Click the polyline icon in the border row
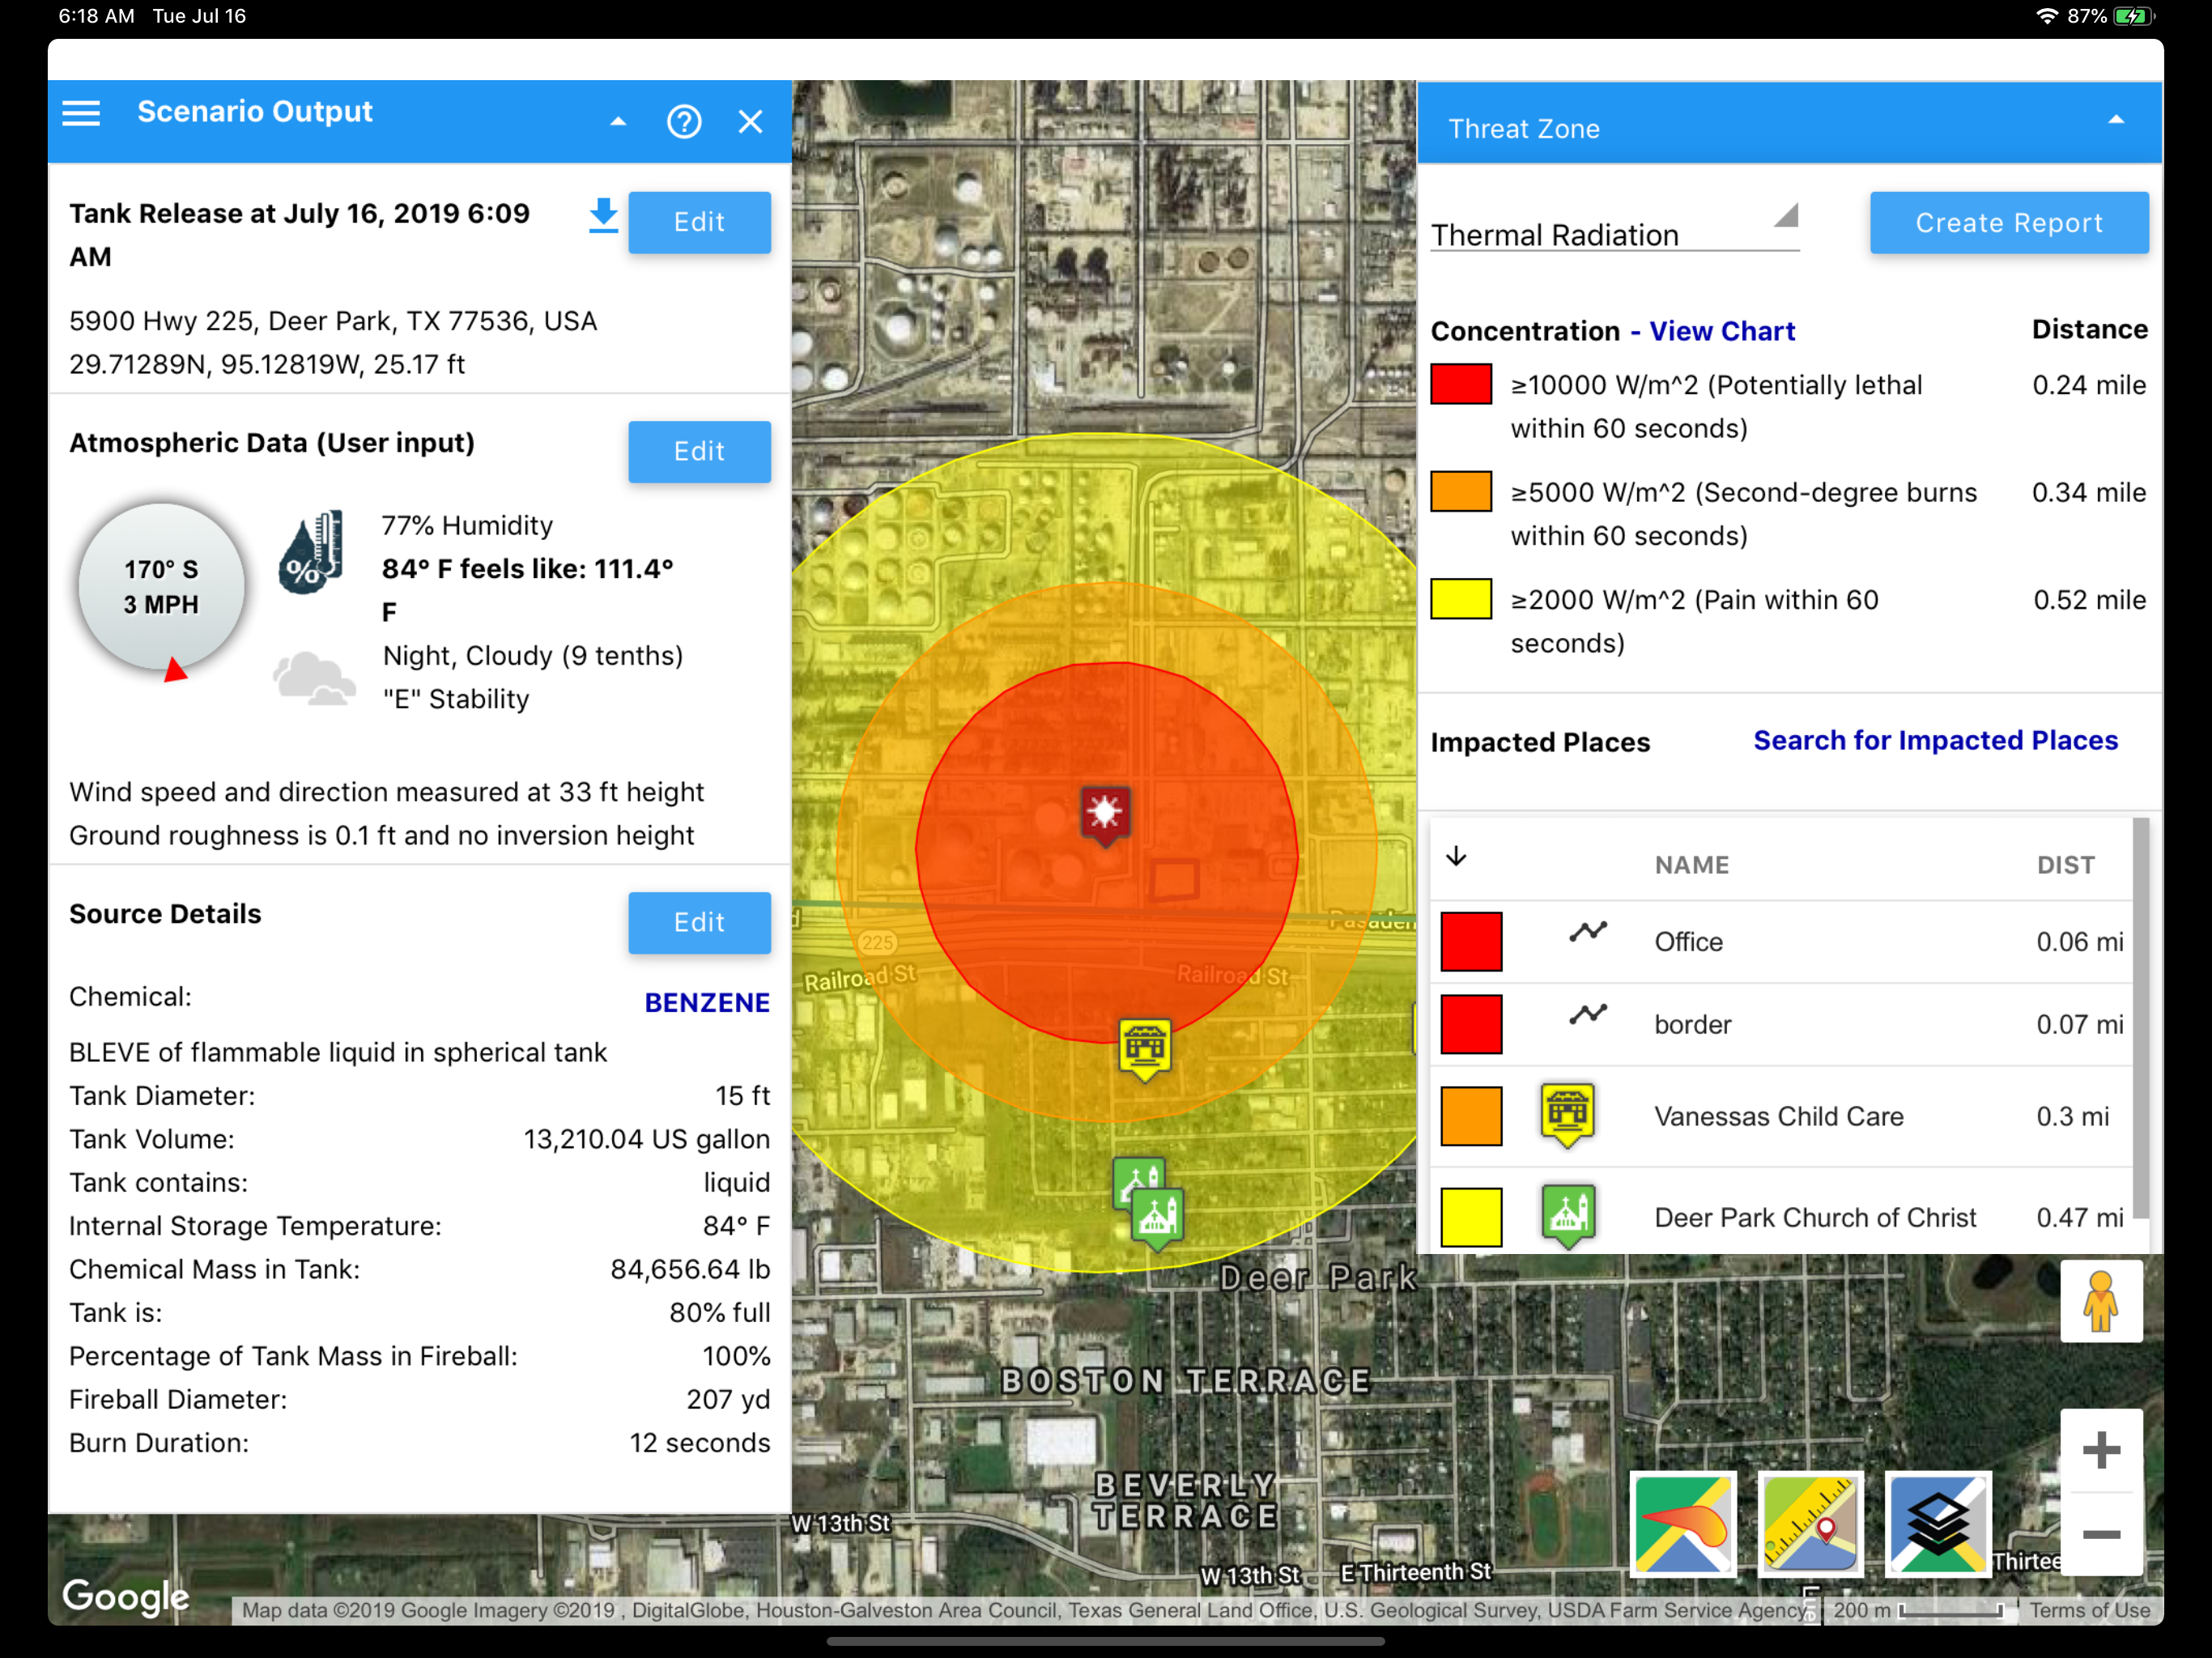 tap(1588, 1015)
